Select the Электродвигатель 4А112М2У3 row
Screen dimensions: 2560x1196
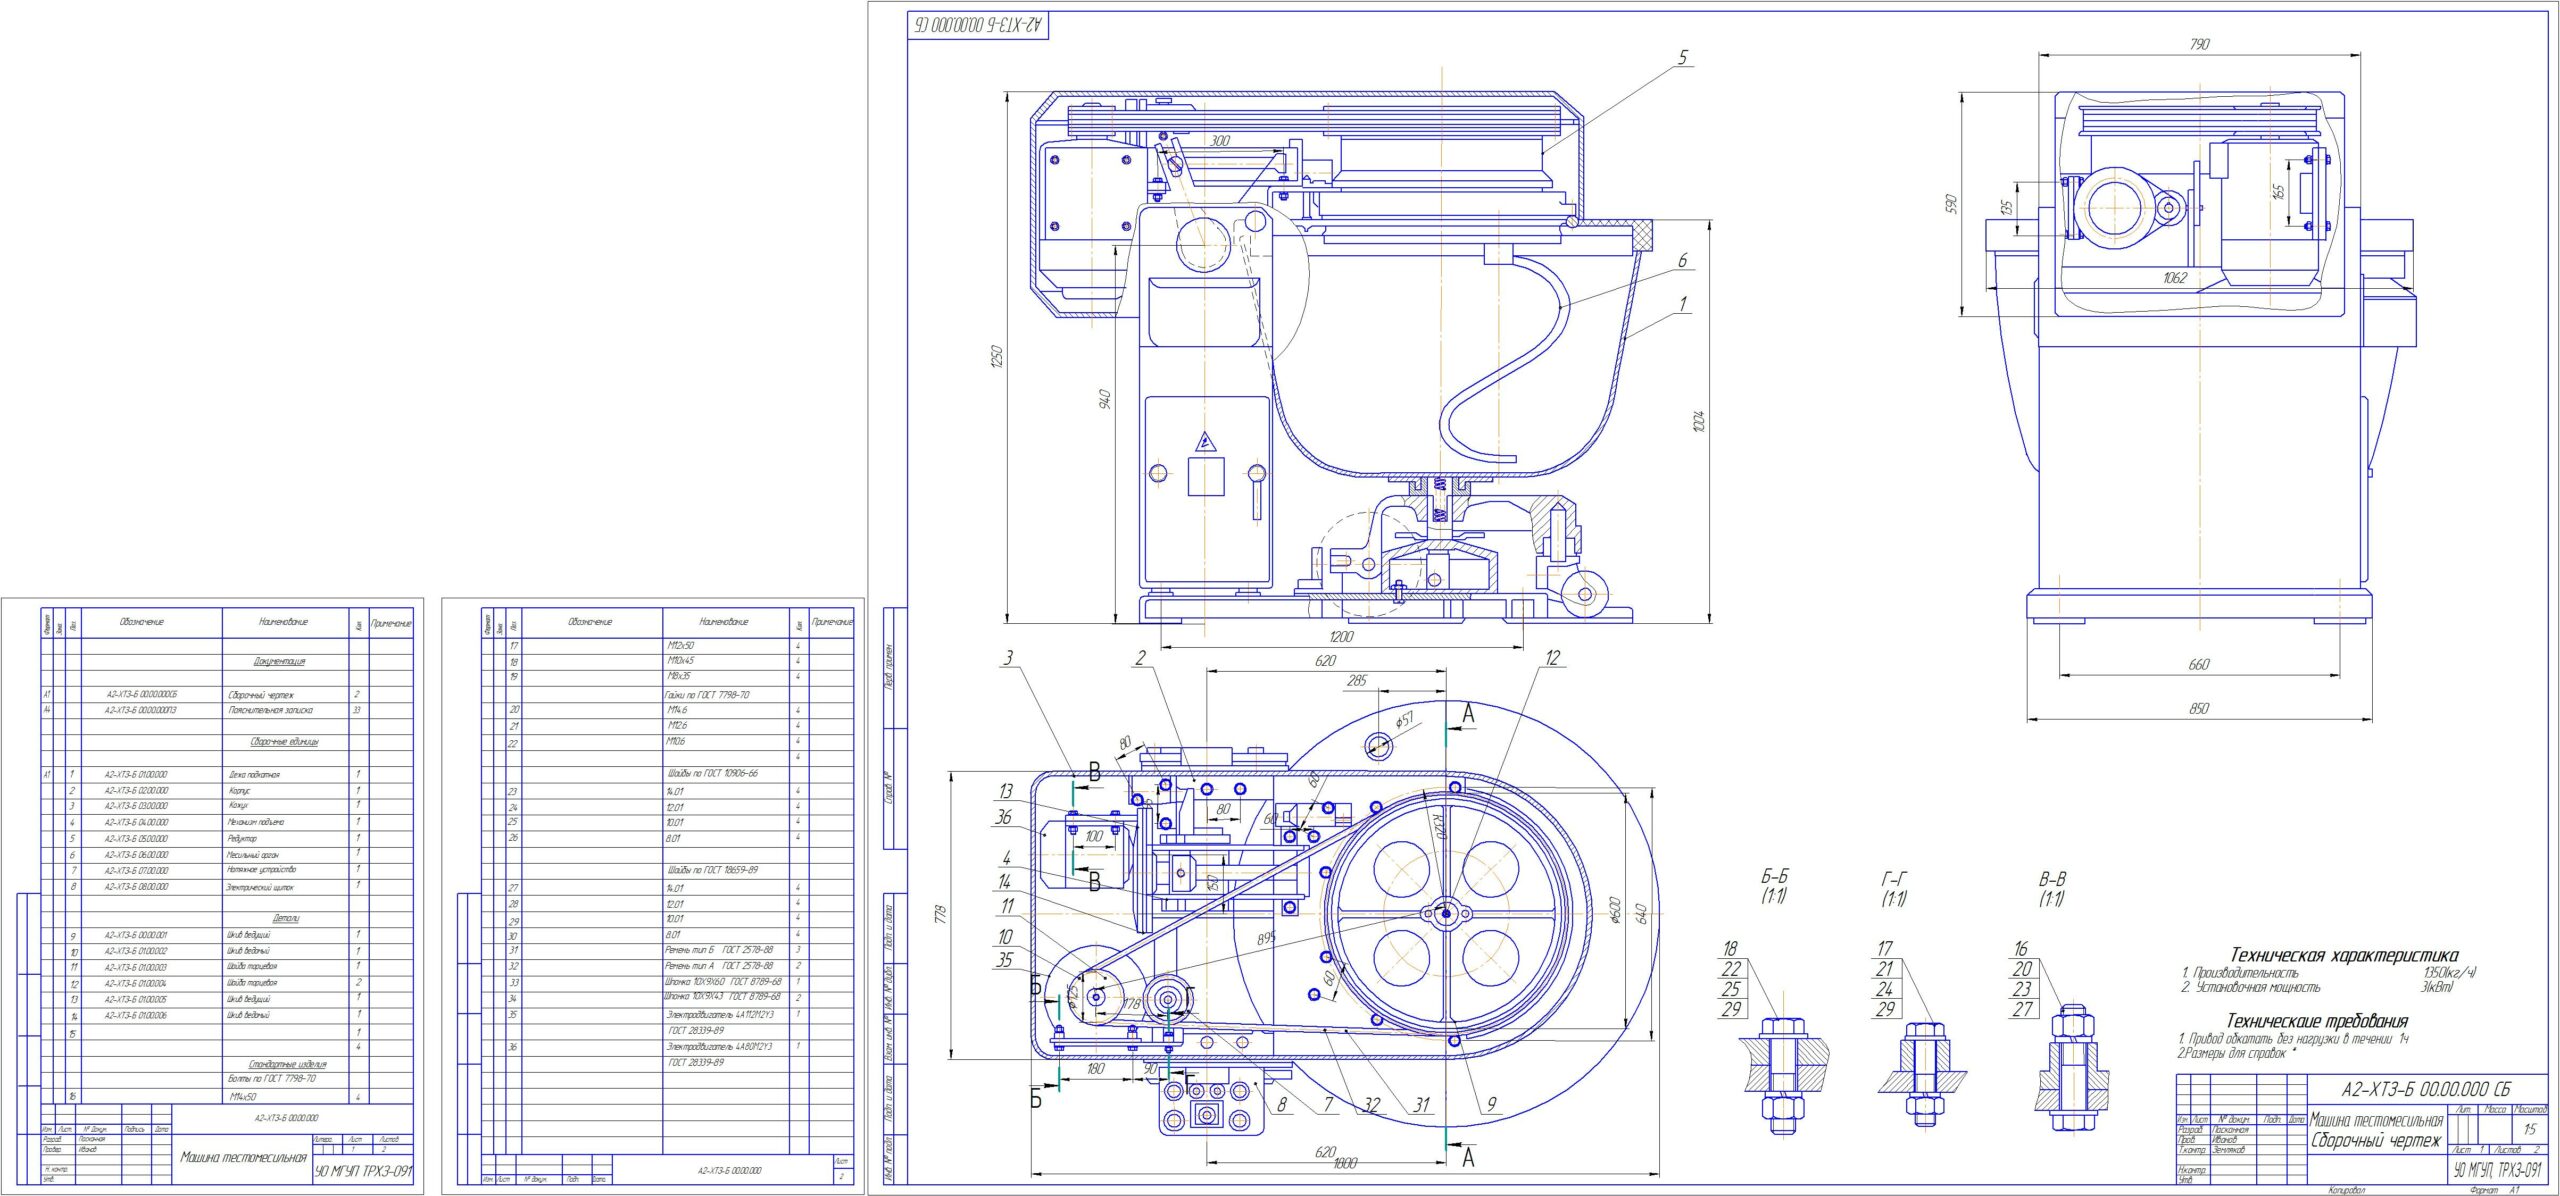tap(667, 1015)
